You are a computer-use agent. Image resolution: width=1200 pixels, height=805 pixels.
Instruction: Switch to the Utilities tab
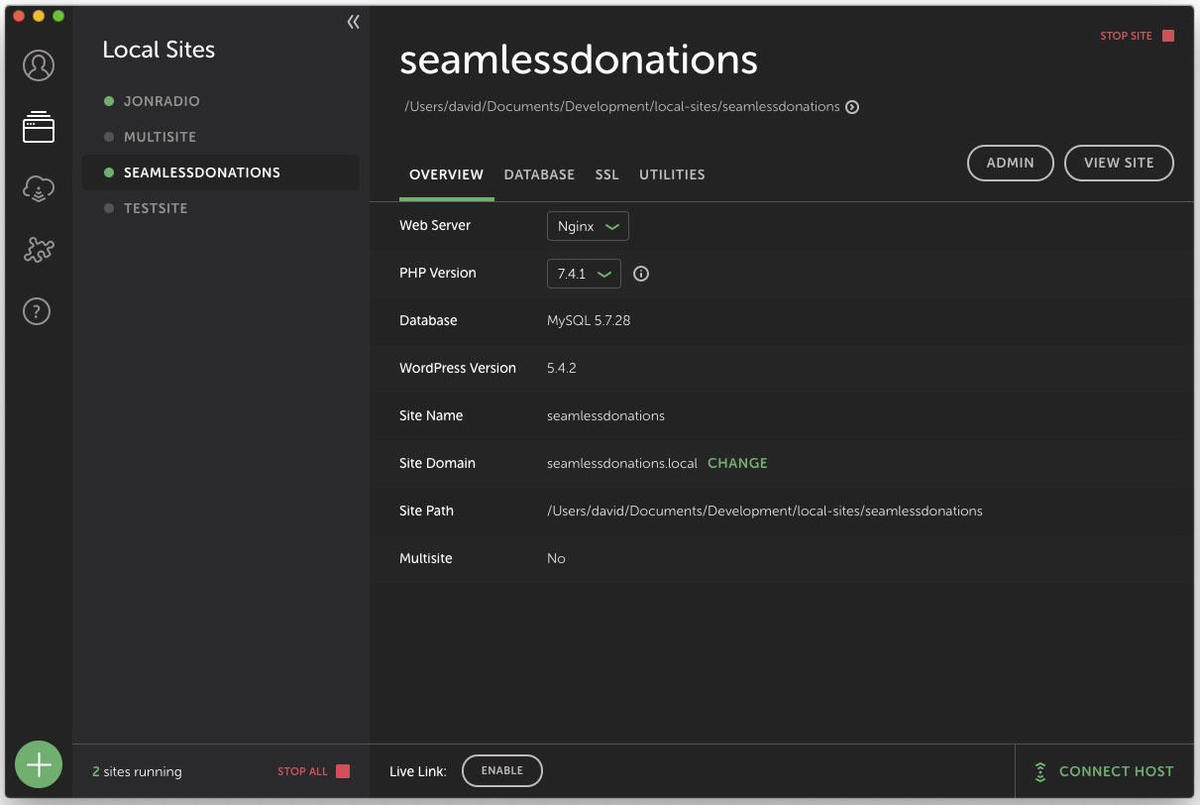pos(672,174)
